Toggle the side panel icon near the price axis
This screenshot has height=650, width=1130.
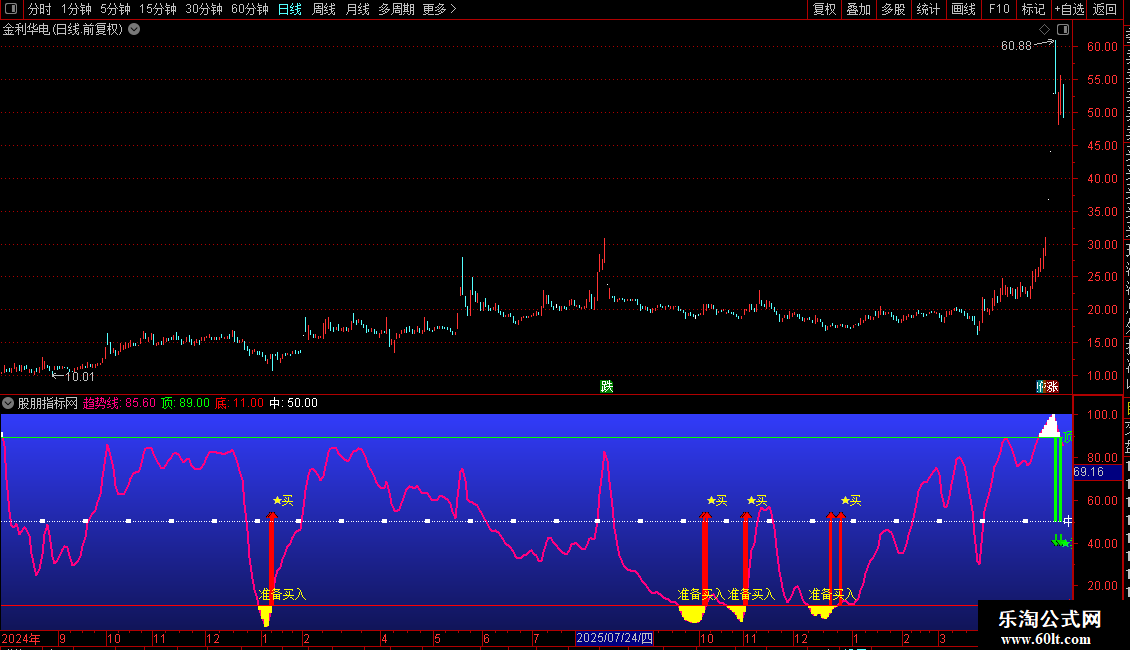pyautogui.click(x=1063, y=30)
